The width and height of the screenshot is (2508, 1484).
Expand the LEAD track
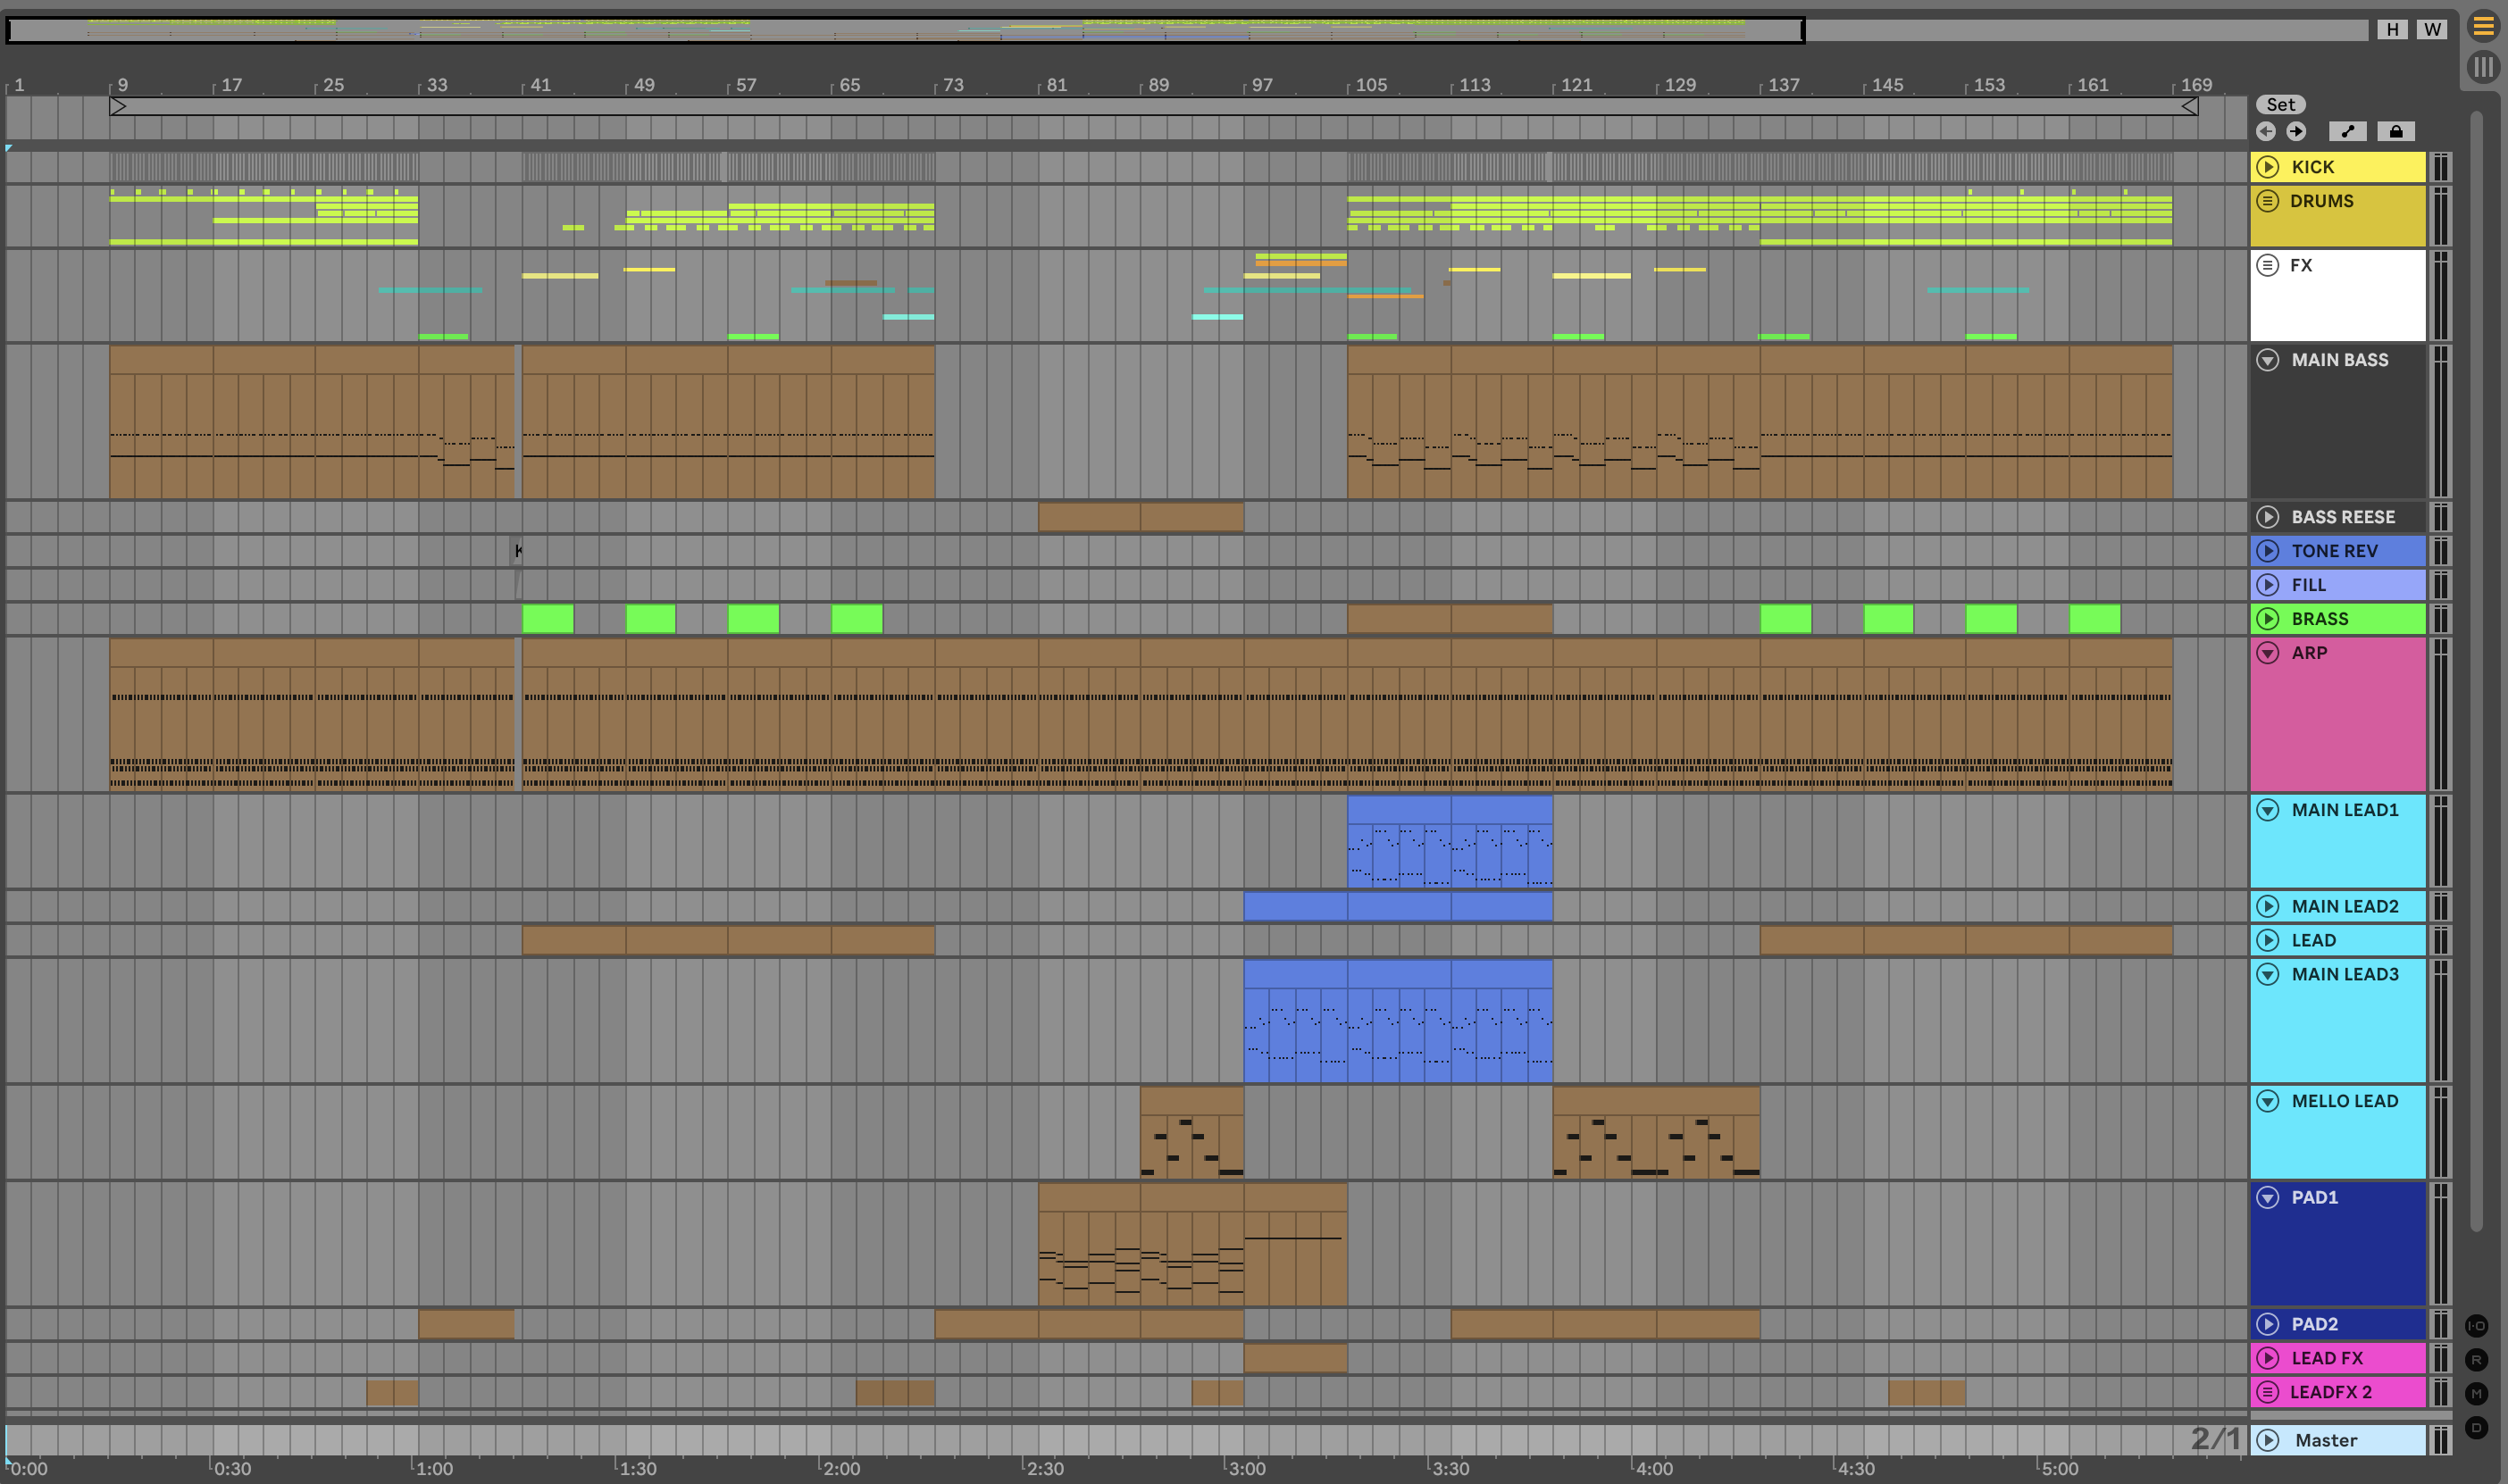coord(2268,941)
